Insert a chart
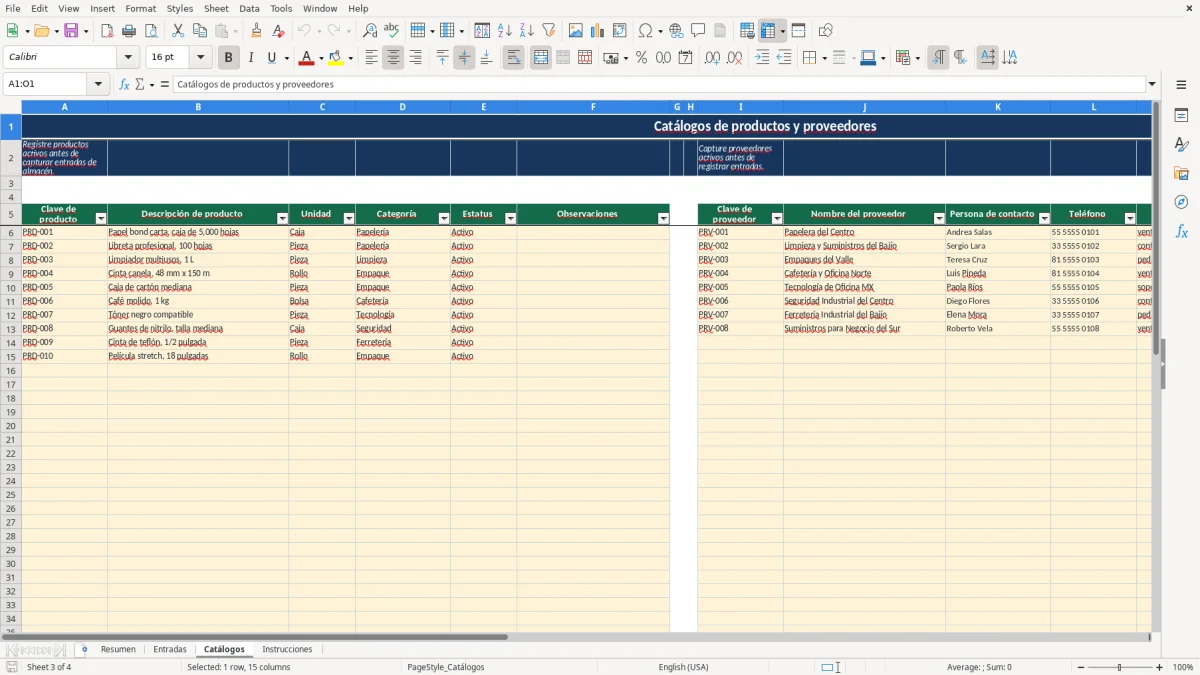1200x675 pixels. pyautogui.click(x=598, y=31)
